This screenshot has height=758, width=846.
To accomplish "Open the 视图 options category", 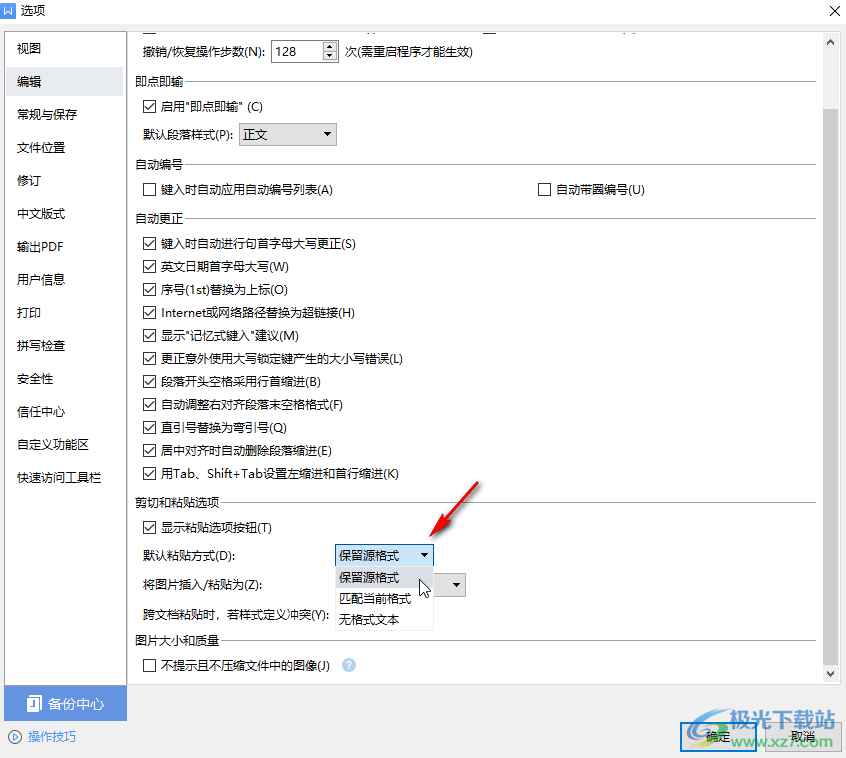I will tap(65, 49).
